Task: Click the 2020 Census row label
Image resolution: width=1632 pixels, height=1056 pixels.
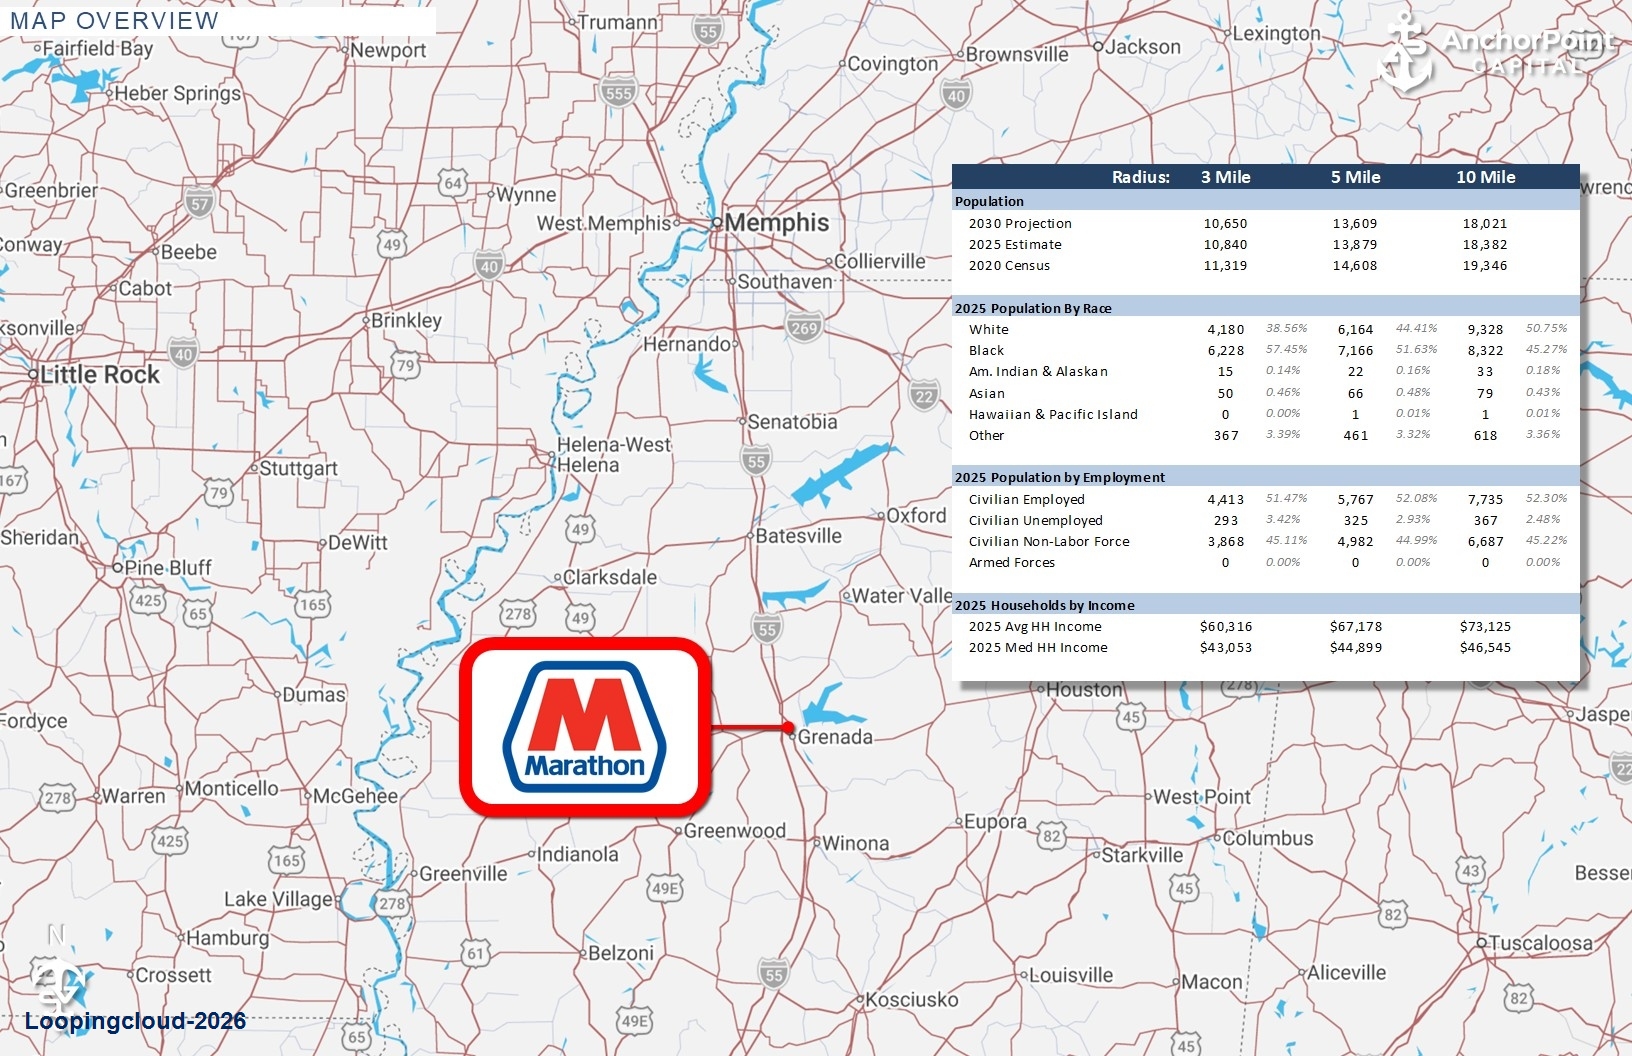Action: [x=1009, y=265]
